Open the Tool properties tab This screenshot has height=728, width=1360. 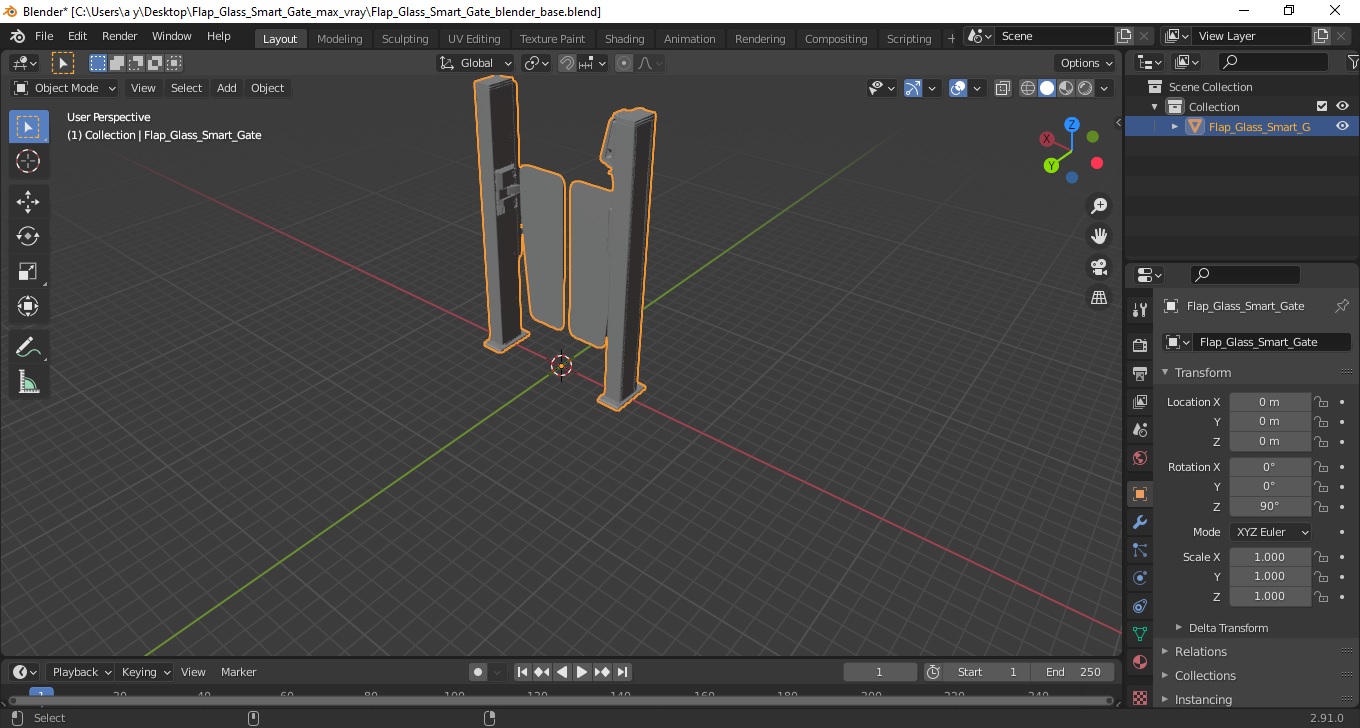tap(1140, 309)
